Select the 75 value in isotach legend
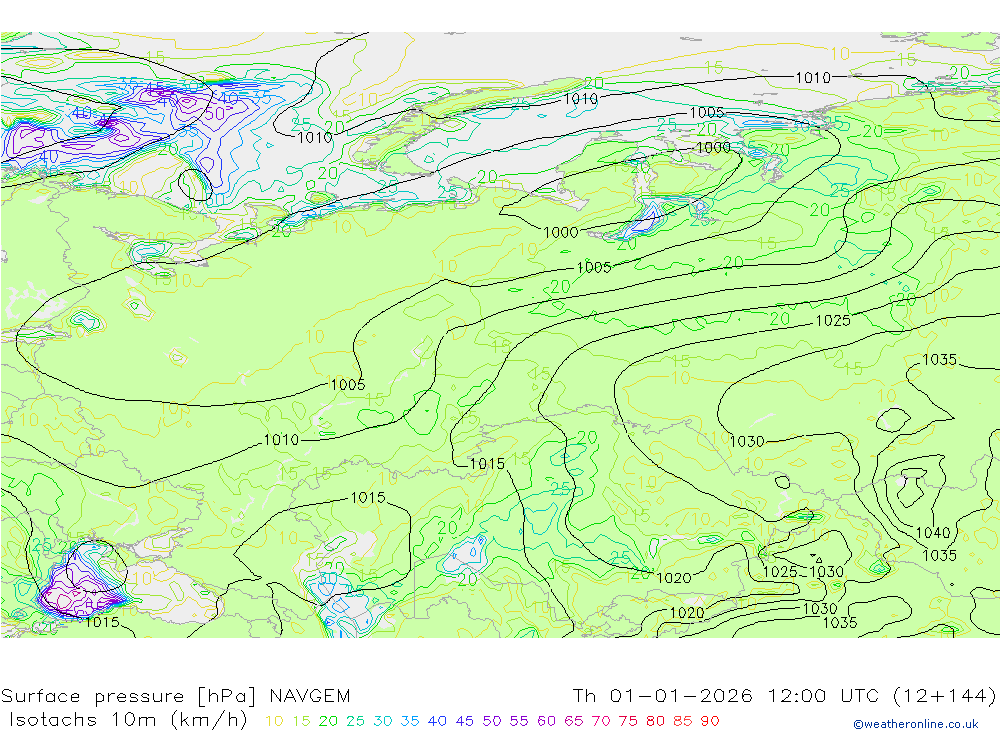 pos(628,721)
